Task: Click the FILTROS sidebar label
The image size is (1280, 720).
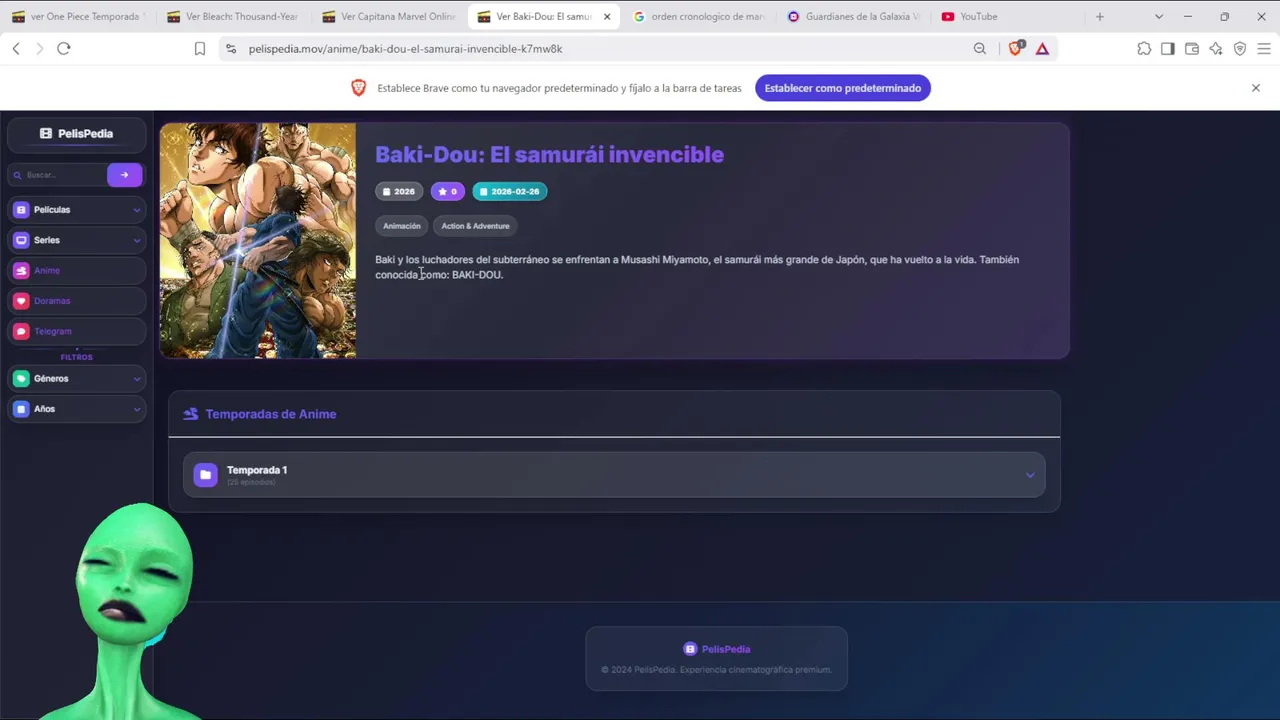Action: click(x=76, y=357)
